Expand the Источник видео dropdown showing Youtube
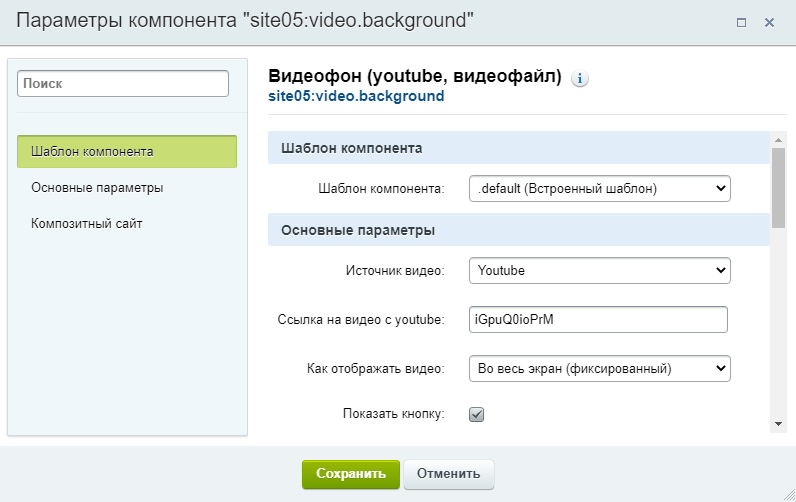796x502 pixels. click(x=600, y=270)
